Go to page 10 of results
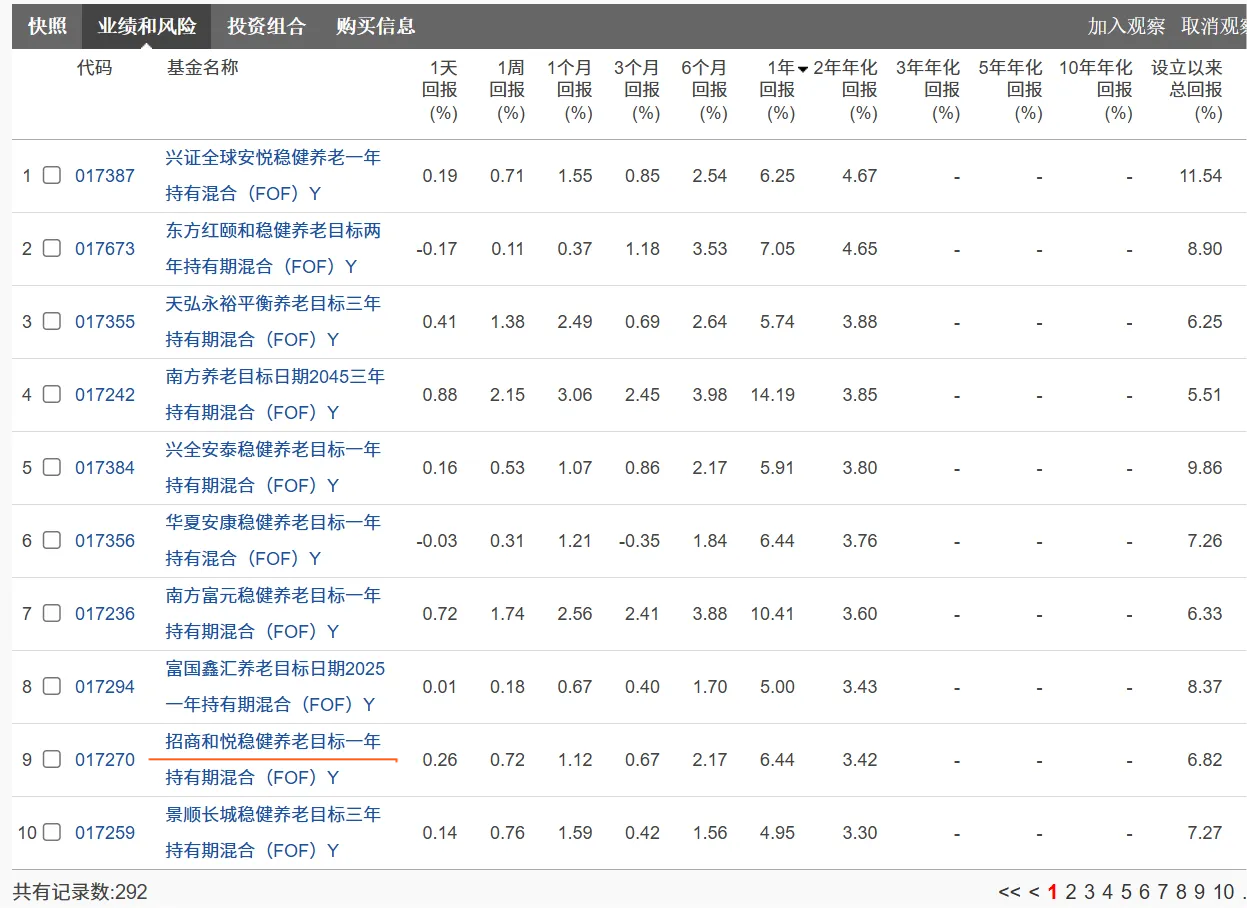The width and height of the screenshot is (1247, 908). 1224,892
